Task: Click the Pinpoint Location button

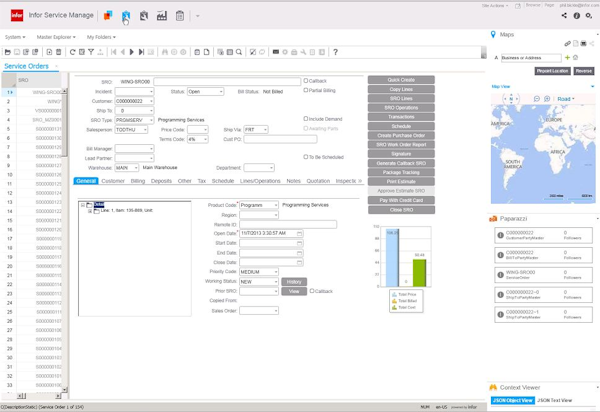Action: (x=552, y=71)
